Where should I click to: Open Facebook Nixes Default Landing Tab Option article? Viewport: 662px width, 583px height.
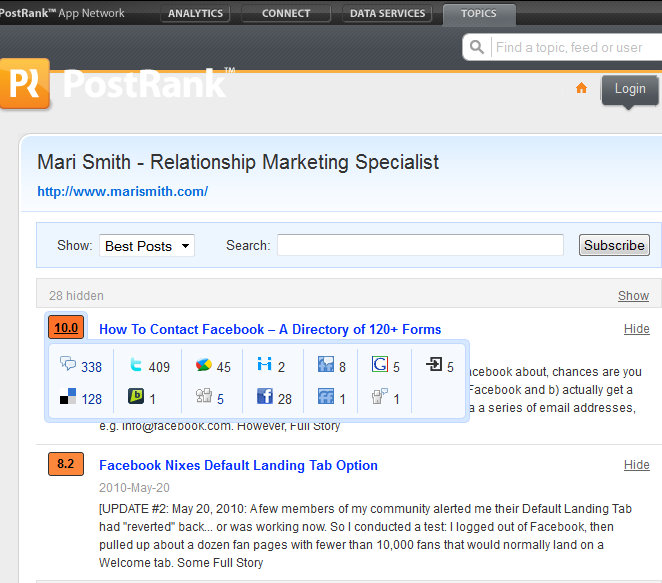(238, 465)
